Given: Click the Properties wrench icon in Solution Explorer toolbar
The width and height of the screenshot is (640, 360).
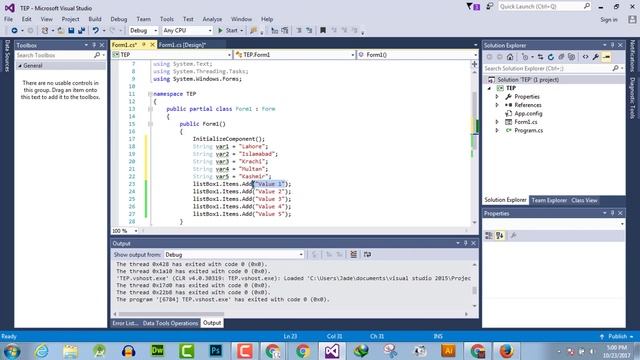Looking at the screenshot, I should click(596, 57).
